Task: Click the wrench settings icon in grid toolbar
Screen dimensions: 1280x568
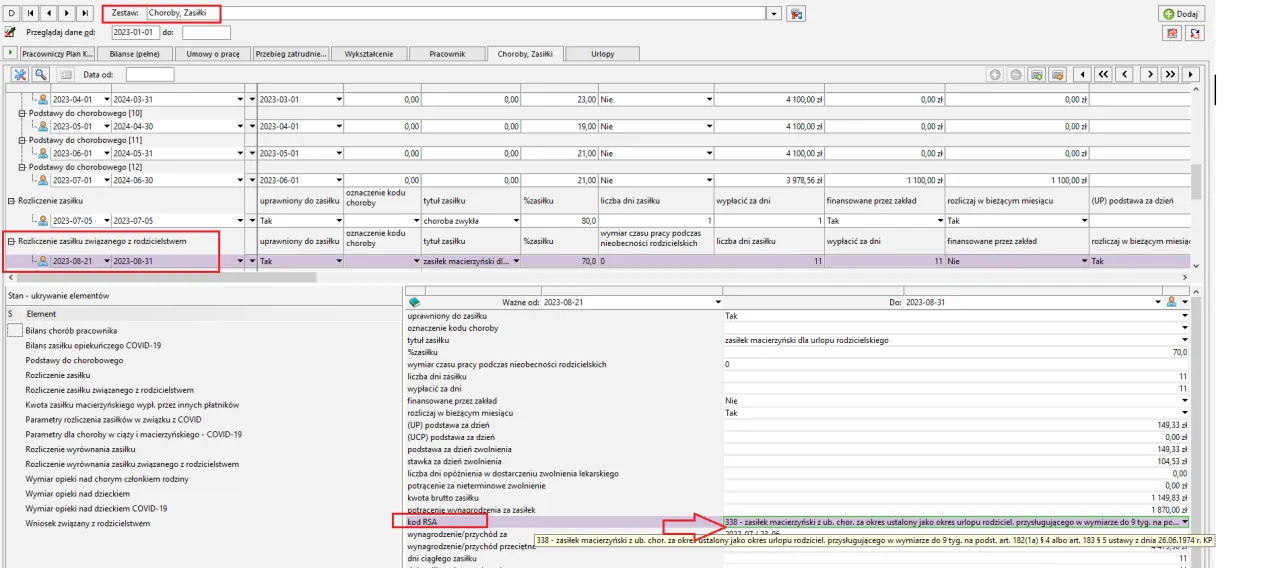Action: pos(20,74)
